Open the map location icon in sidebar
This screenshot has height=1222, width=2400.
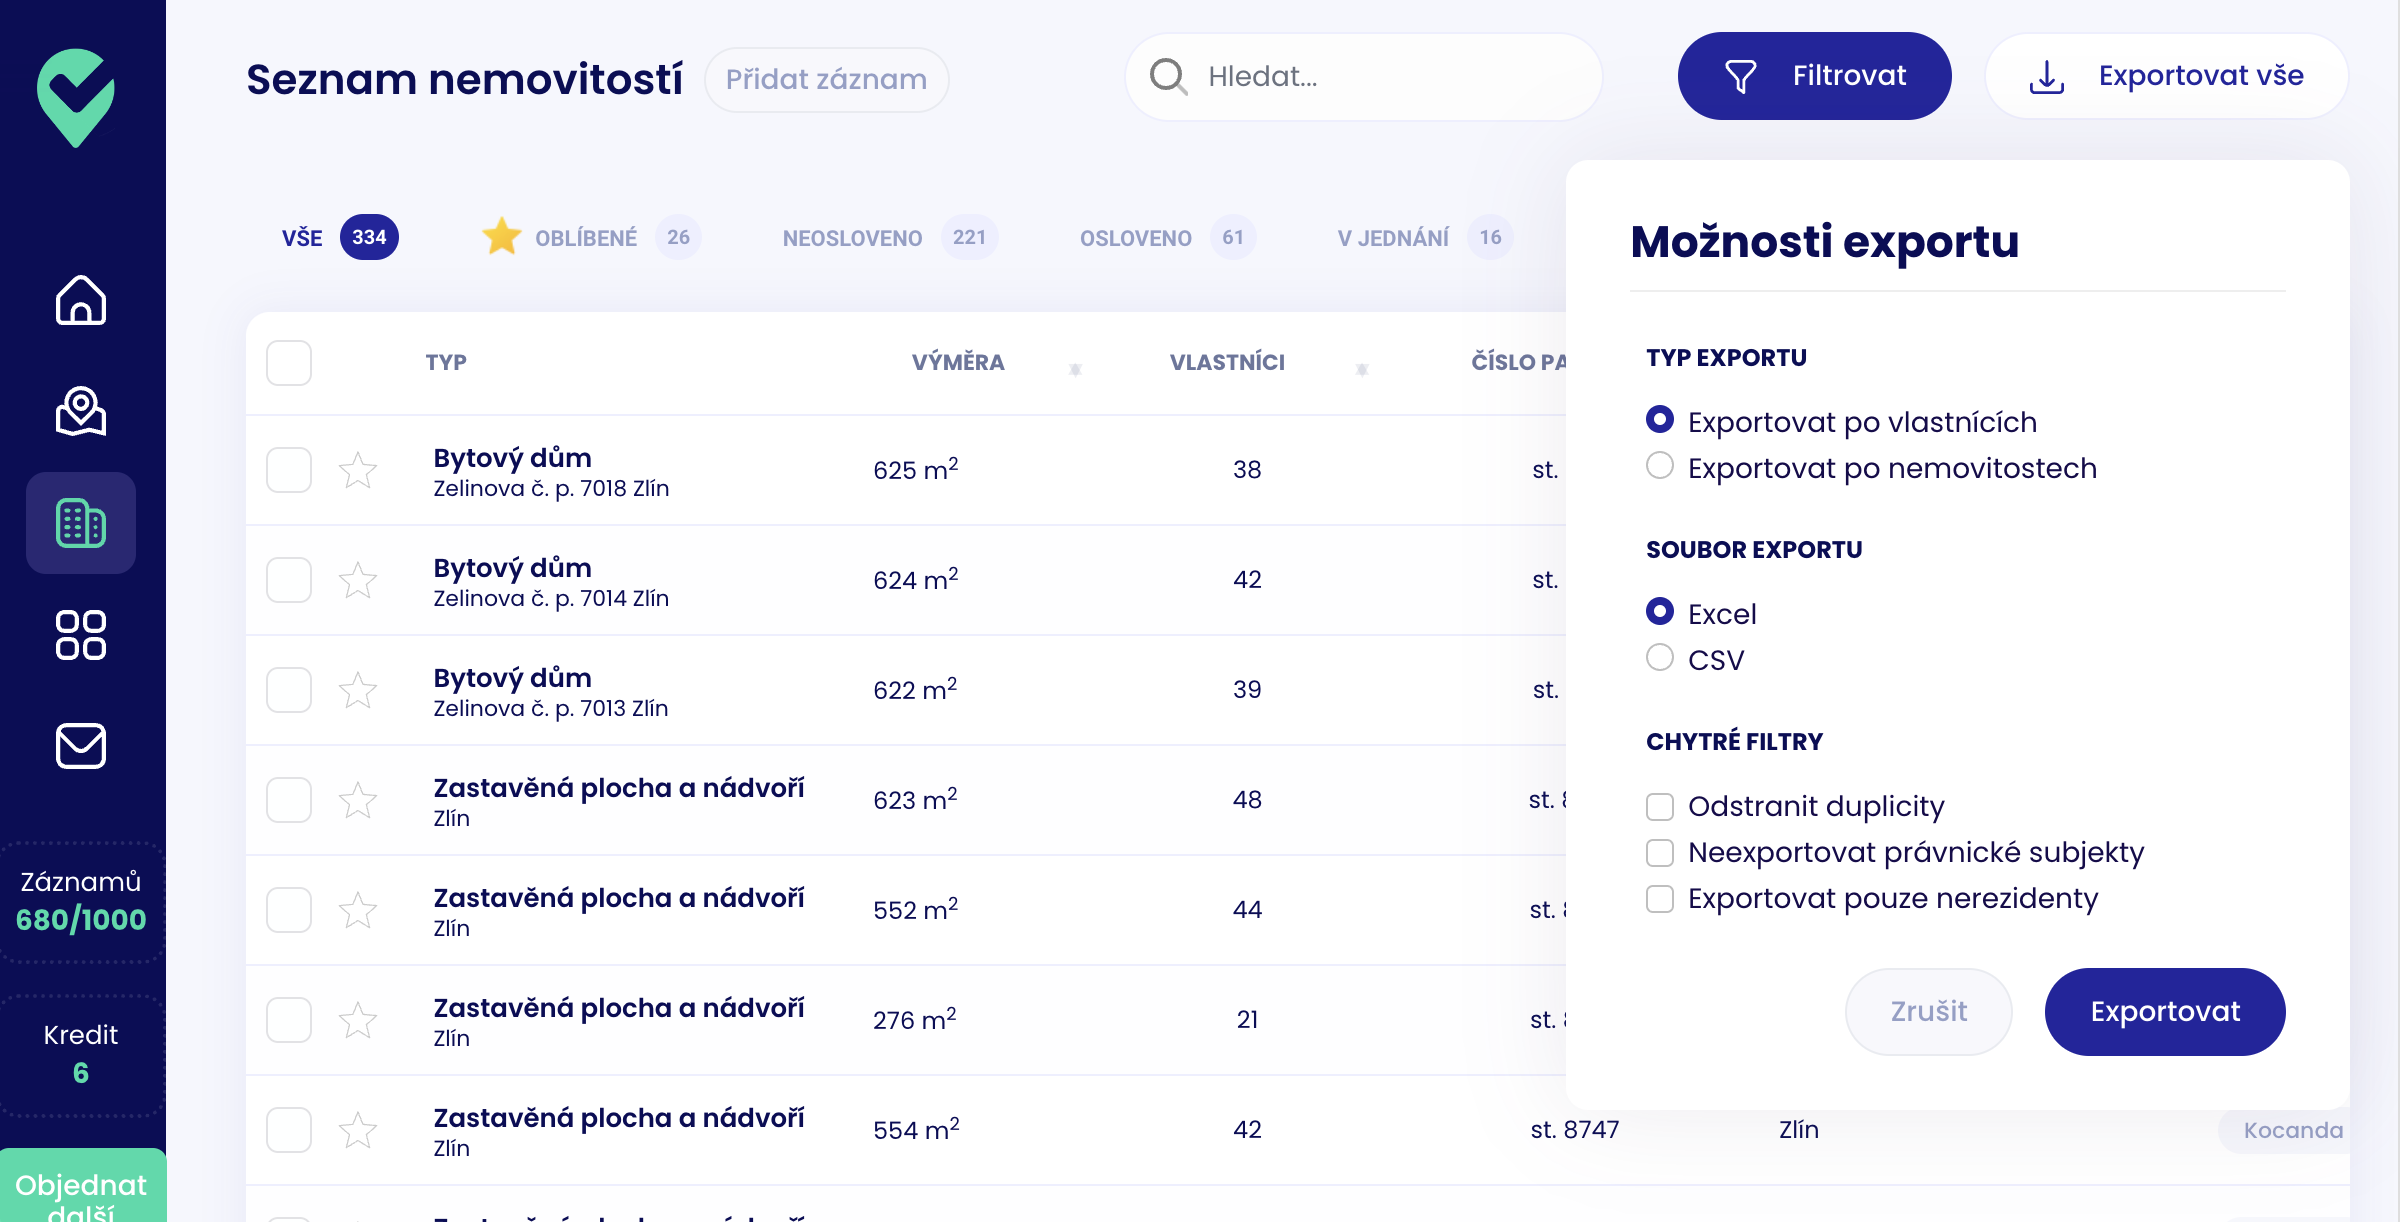click(x=80, y=411)
